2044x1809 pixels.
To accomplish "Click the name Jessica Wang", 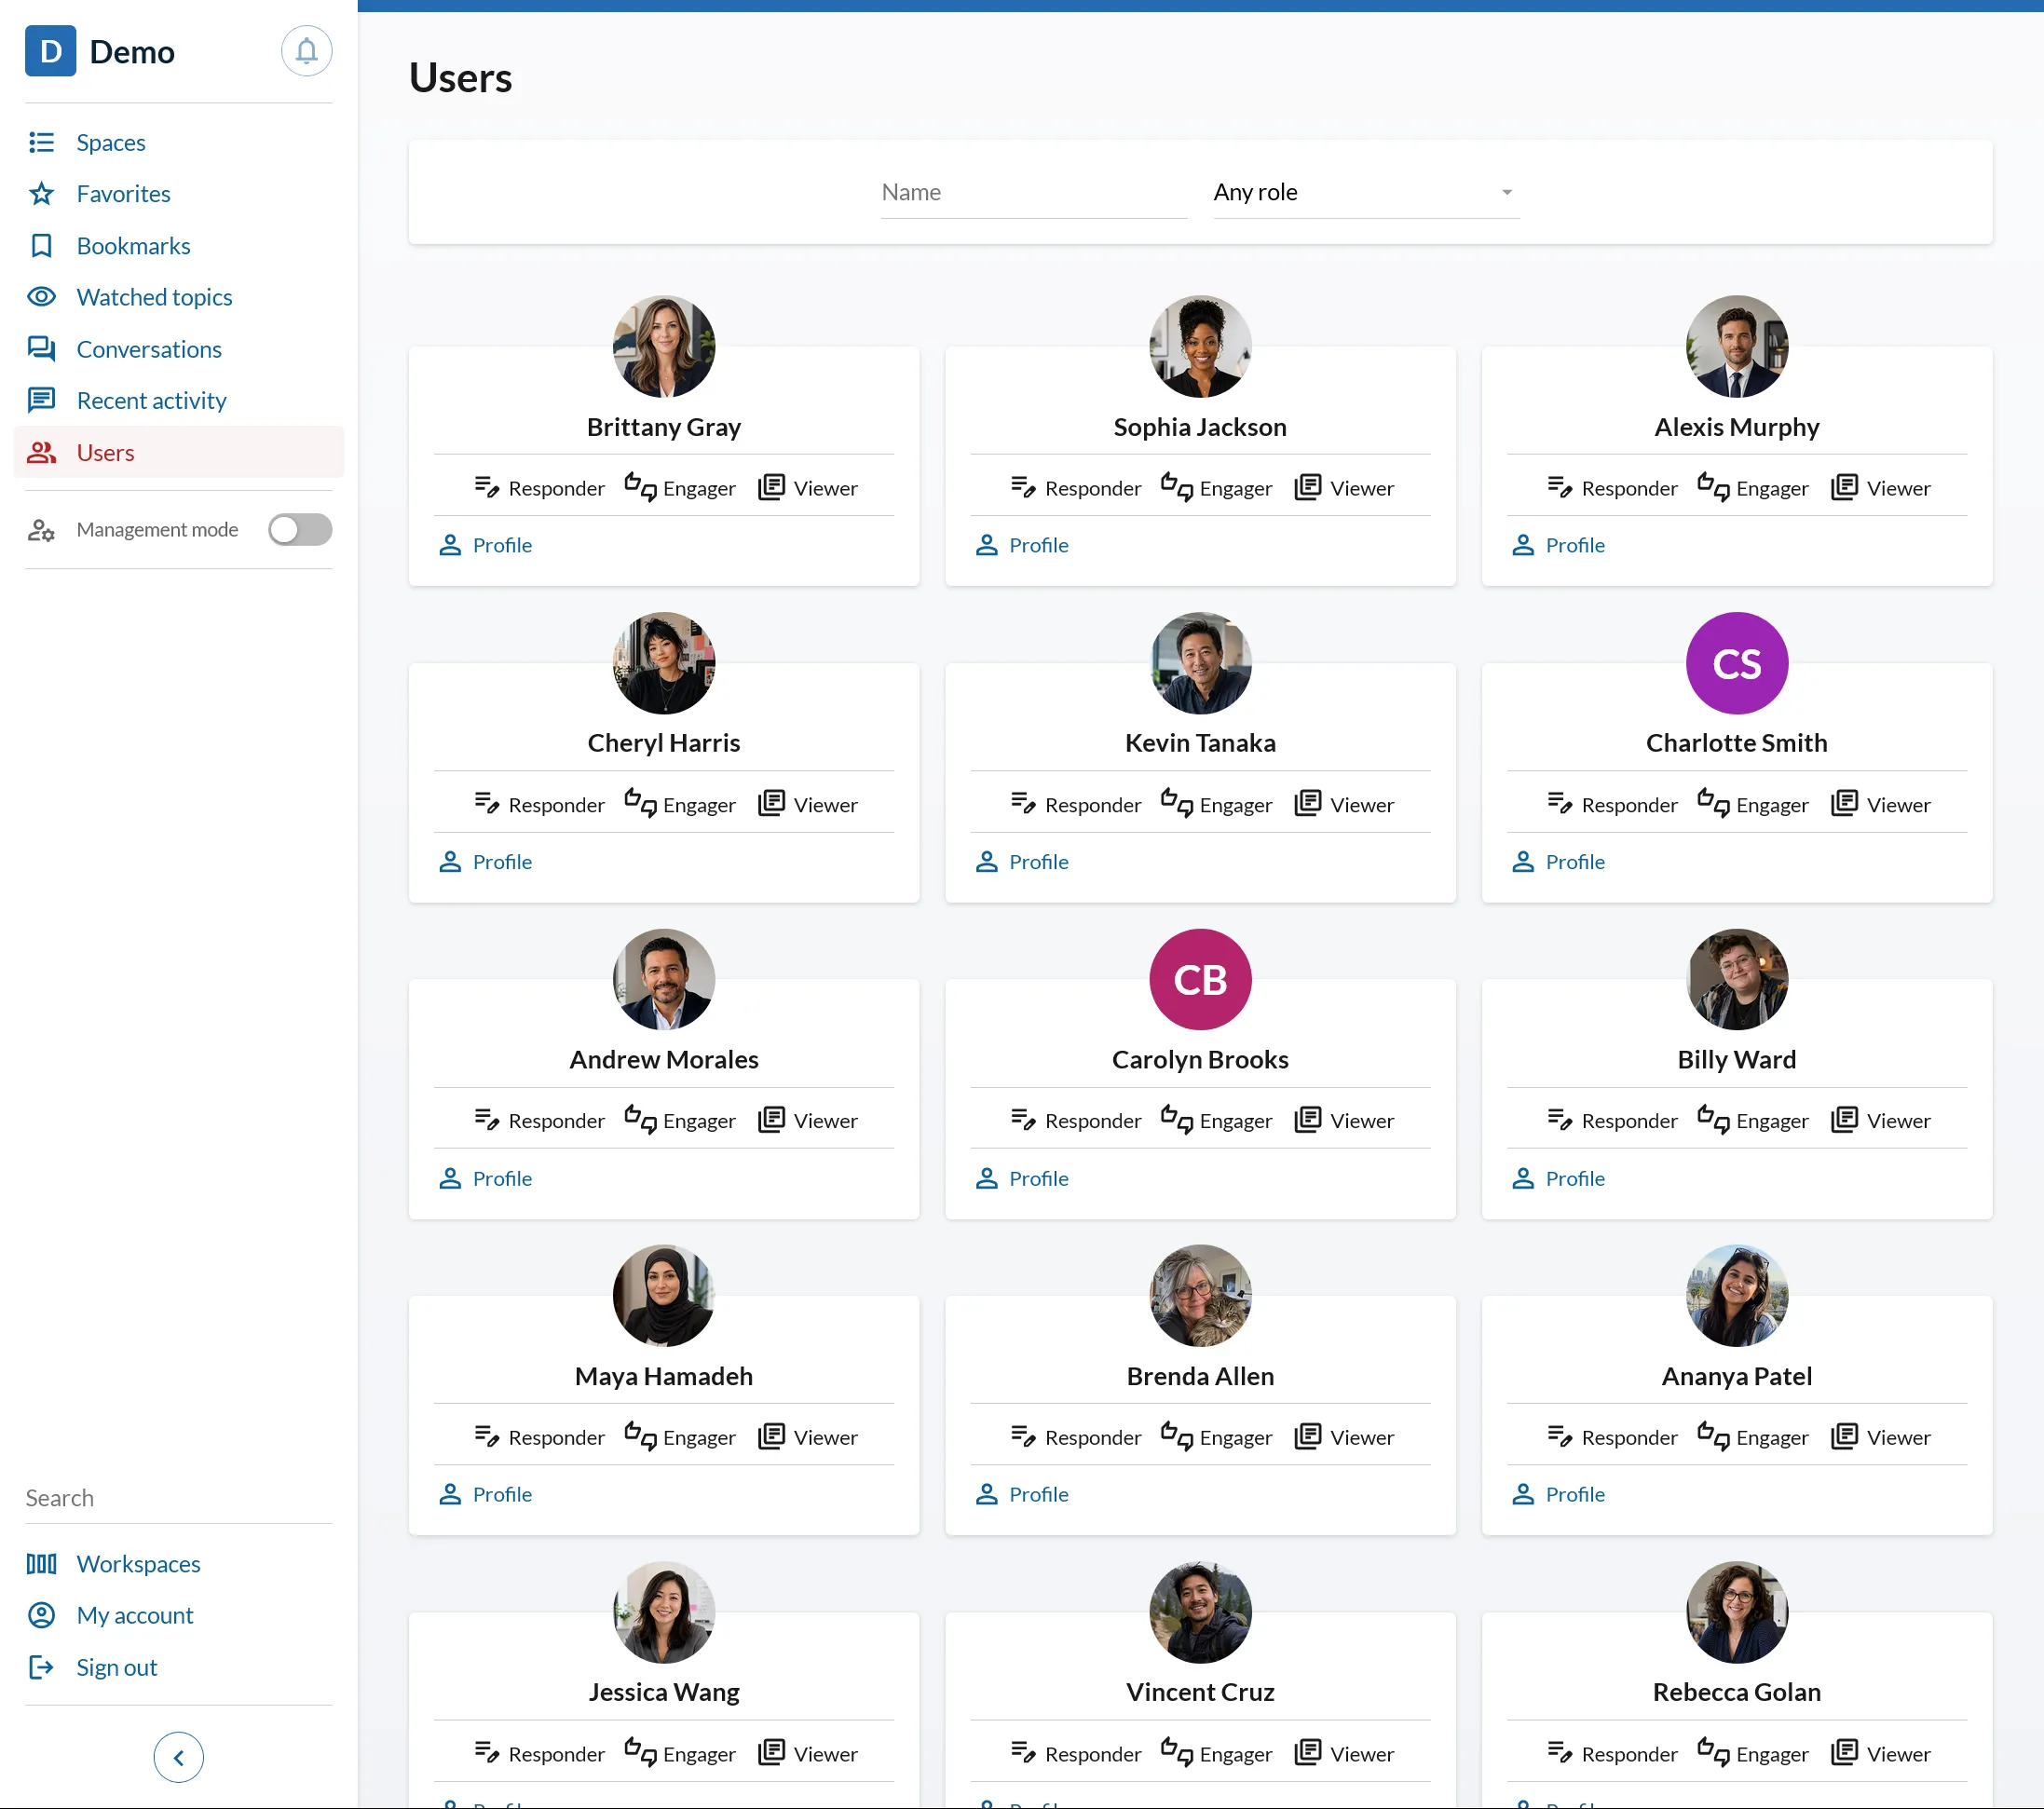I will (x=664, y=1691).
